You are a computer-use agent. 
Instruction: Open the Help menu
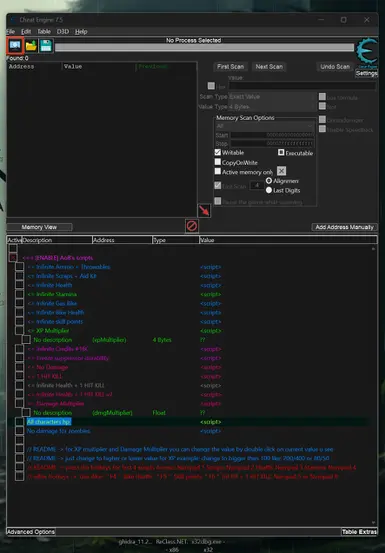point(81,31)
